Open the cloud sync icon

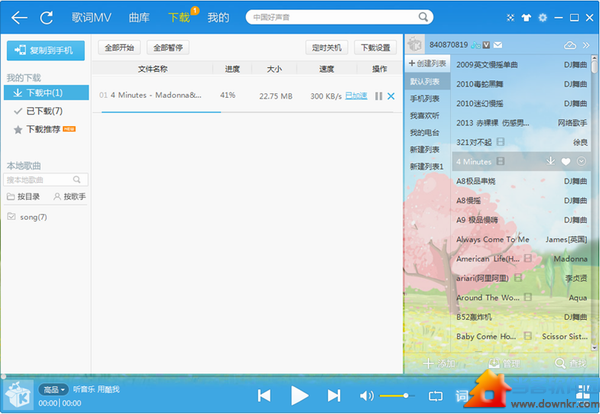click(570, 45)
